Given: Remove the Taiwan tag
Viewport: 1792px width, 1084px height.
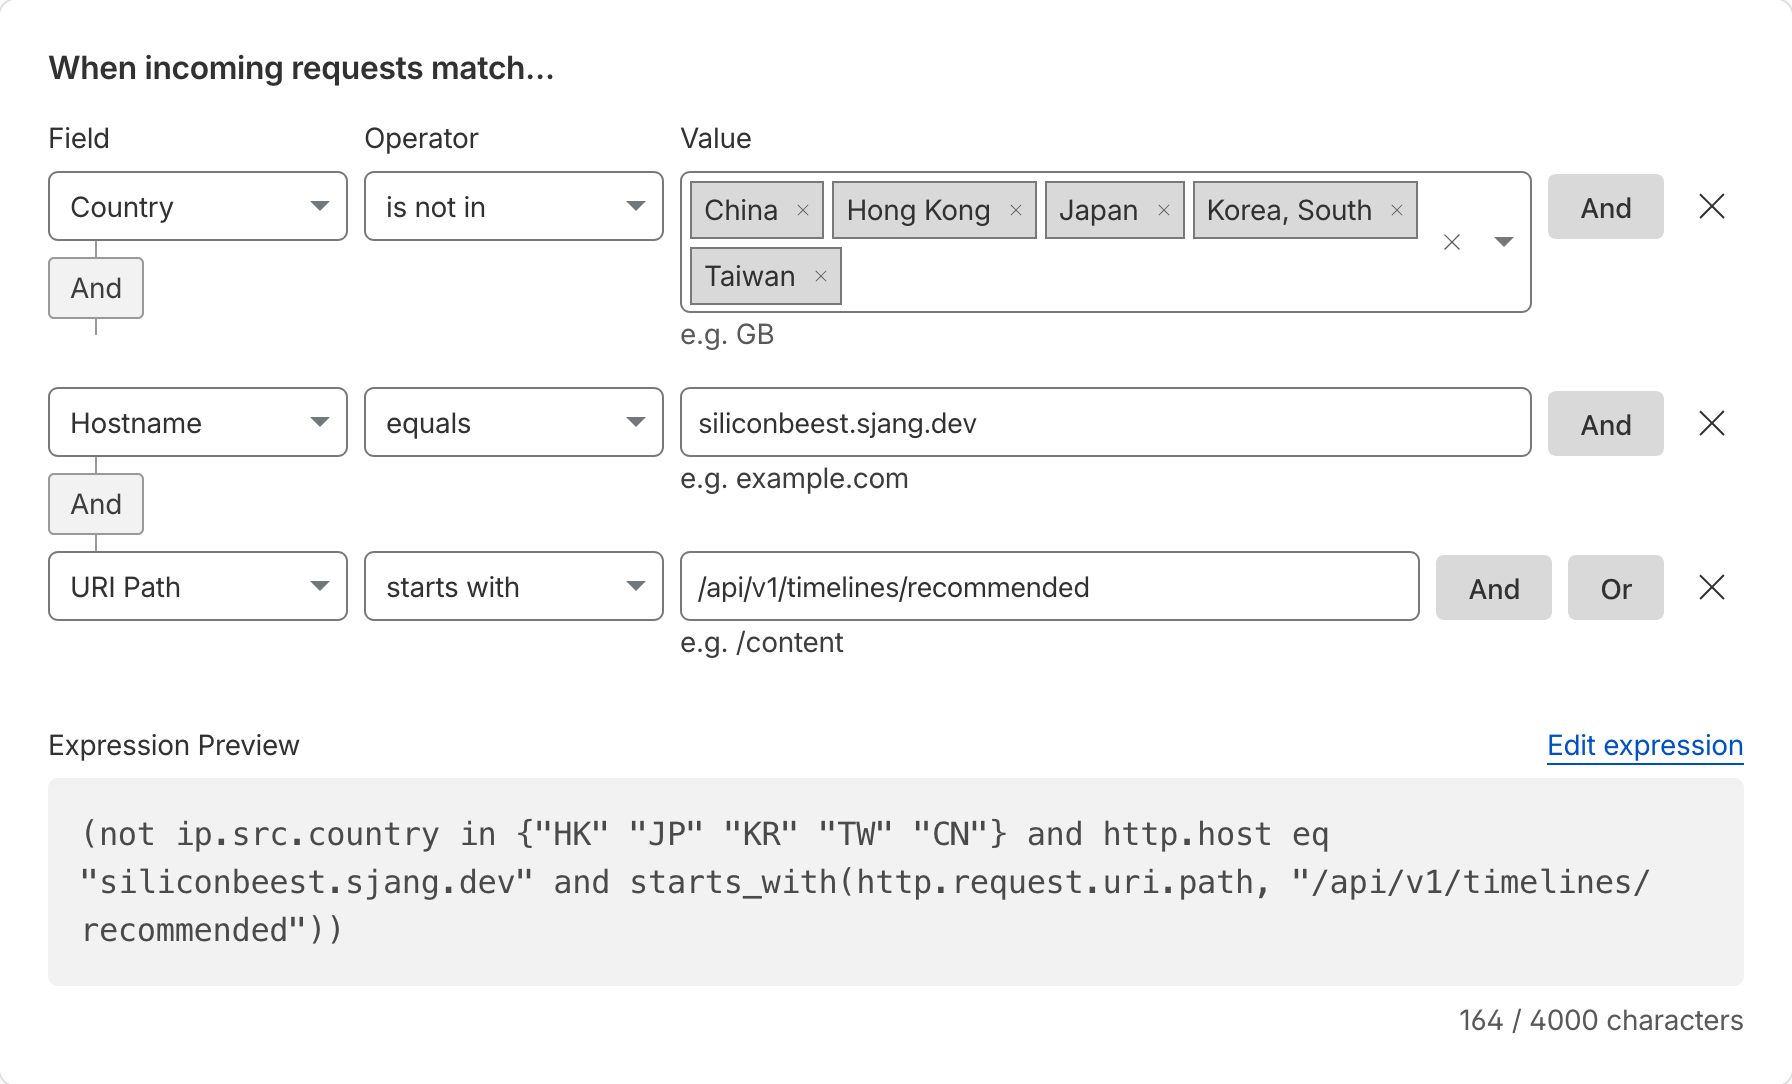Looking at the screenshot, I should [x=821, y=276].
